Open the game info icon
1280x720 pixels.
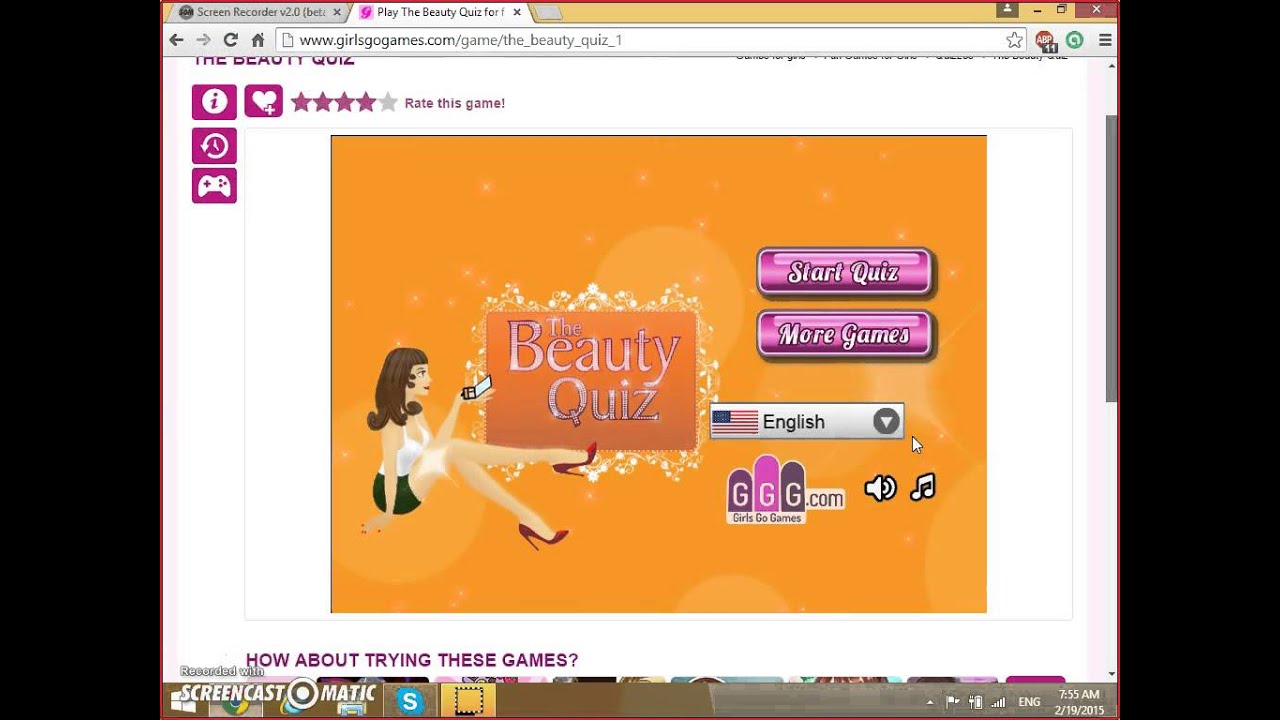coord(214,102)
